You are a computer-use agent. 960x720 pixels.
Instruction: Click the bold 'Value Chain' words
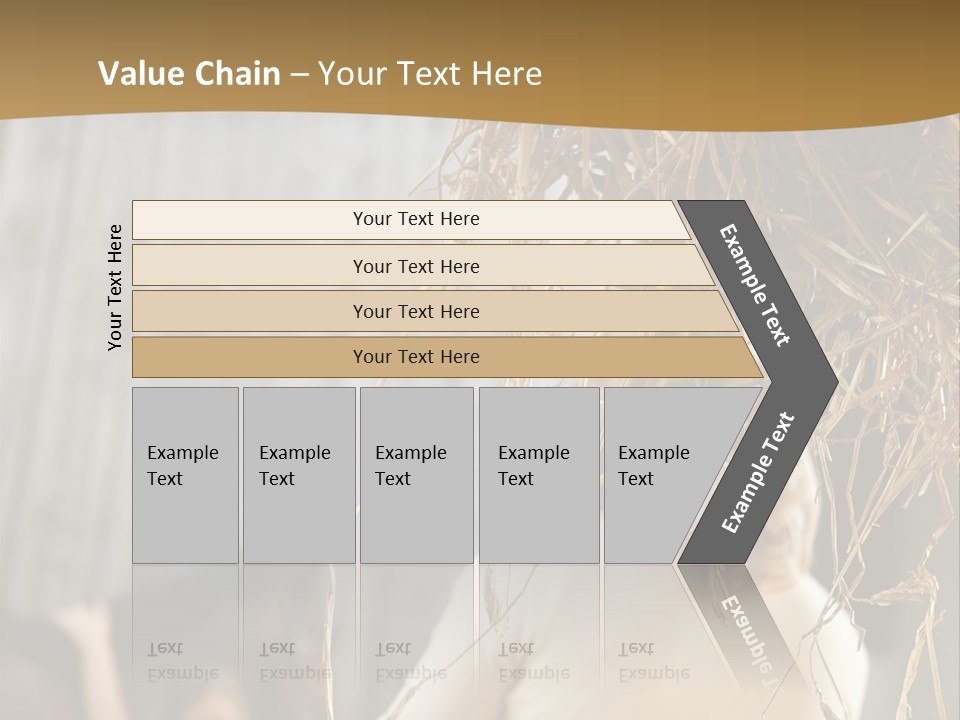click(189, 74)
